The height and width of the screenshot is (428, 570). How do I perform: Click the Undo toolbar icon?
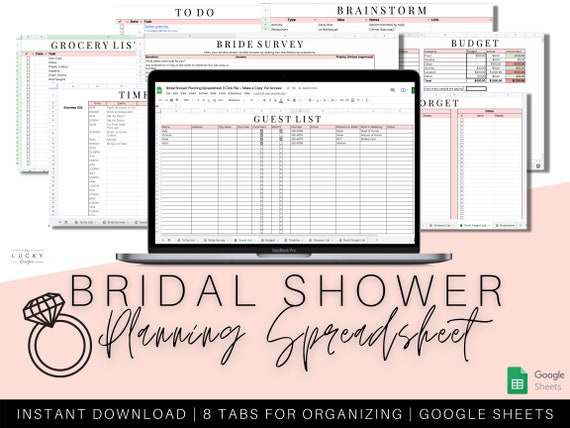(x=160, y=100)
